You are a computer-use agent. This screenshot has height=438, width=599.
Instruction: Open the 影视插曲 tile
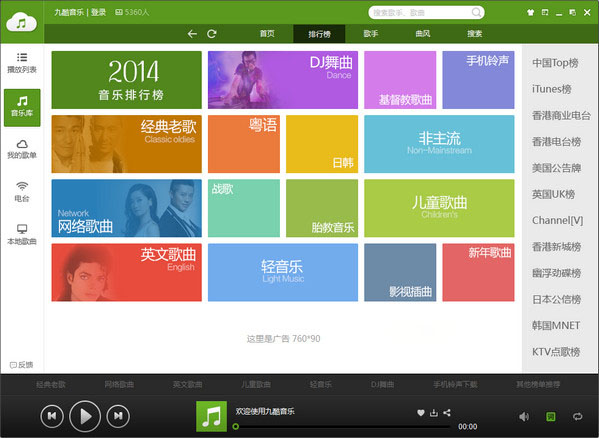coord(400,272)
